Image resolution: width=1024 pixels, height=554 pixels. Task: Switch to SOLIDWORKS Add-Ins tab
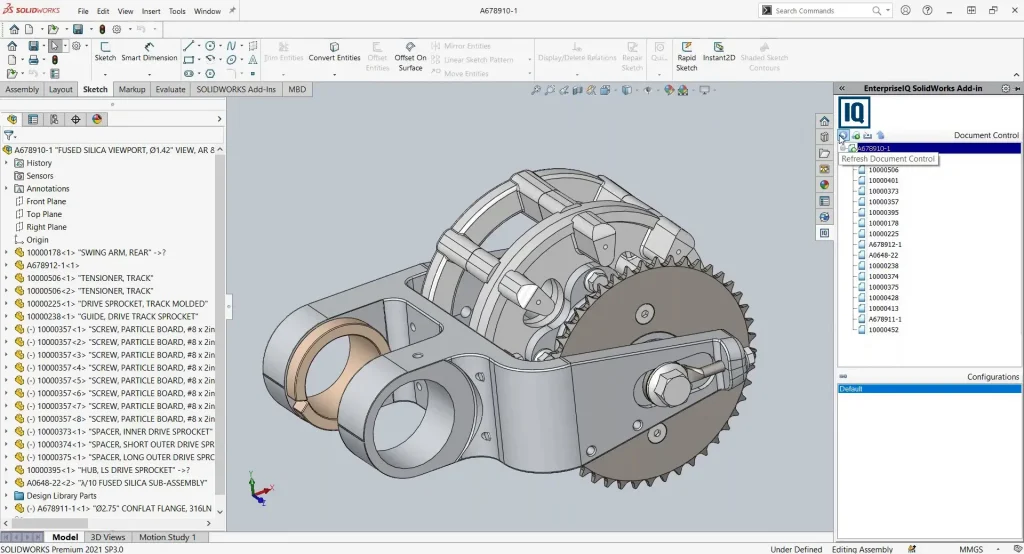(236, 90)
